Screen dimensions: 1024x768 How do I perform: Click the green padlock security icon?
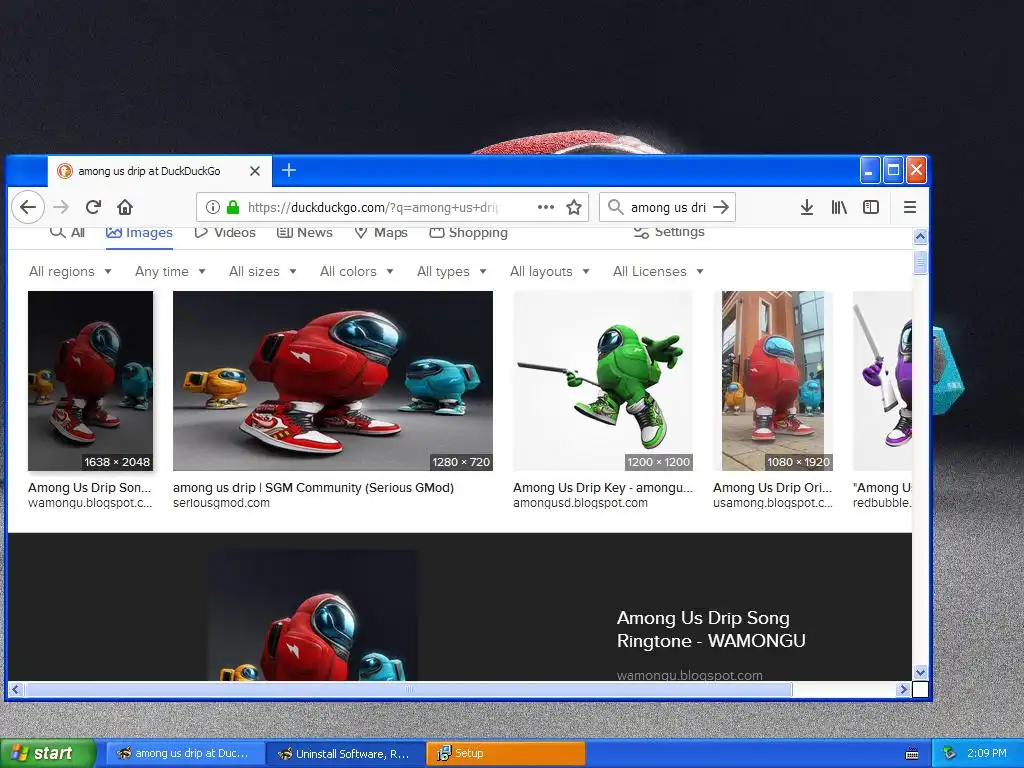pos(232,207)
